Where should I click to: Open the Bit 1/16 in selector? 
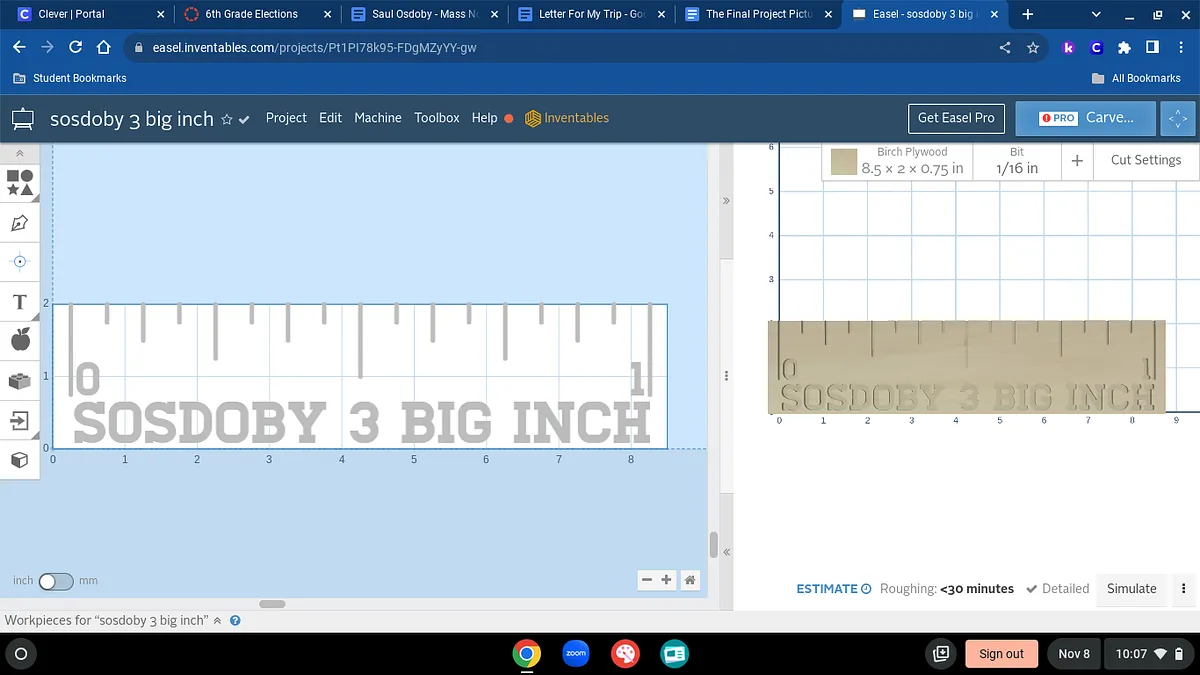(1016, 161)
